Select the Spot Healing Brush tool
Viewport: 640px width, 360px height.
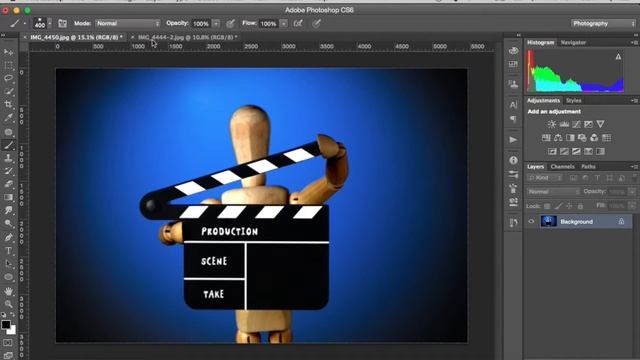pyautogui.click(x=8, y=132)
